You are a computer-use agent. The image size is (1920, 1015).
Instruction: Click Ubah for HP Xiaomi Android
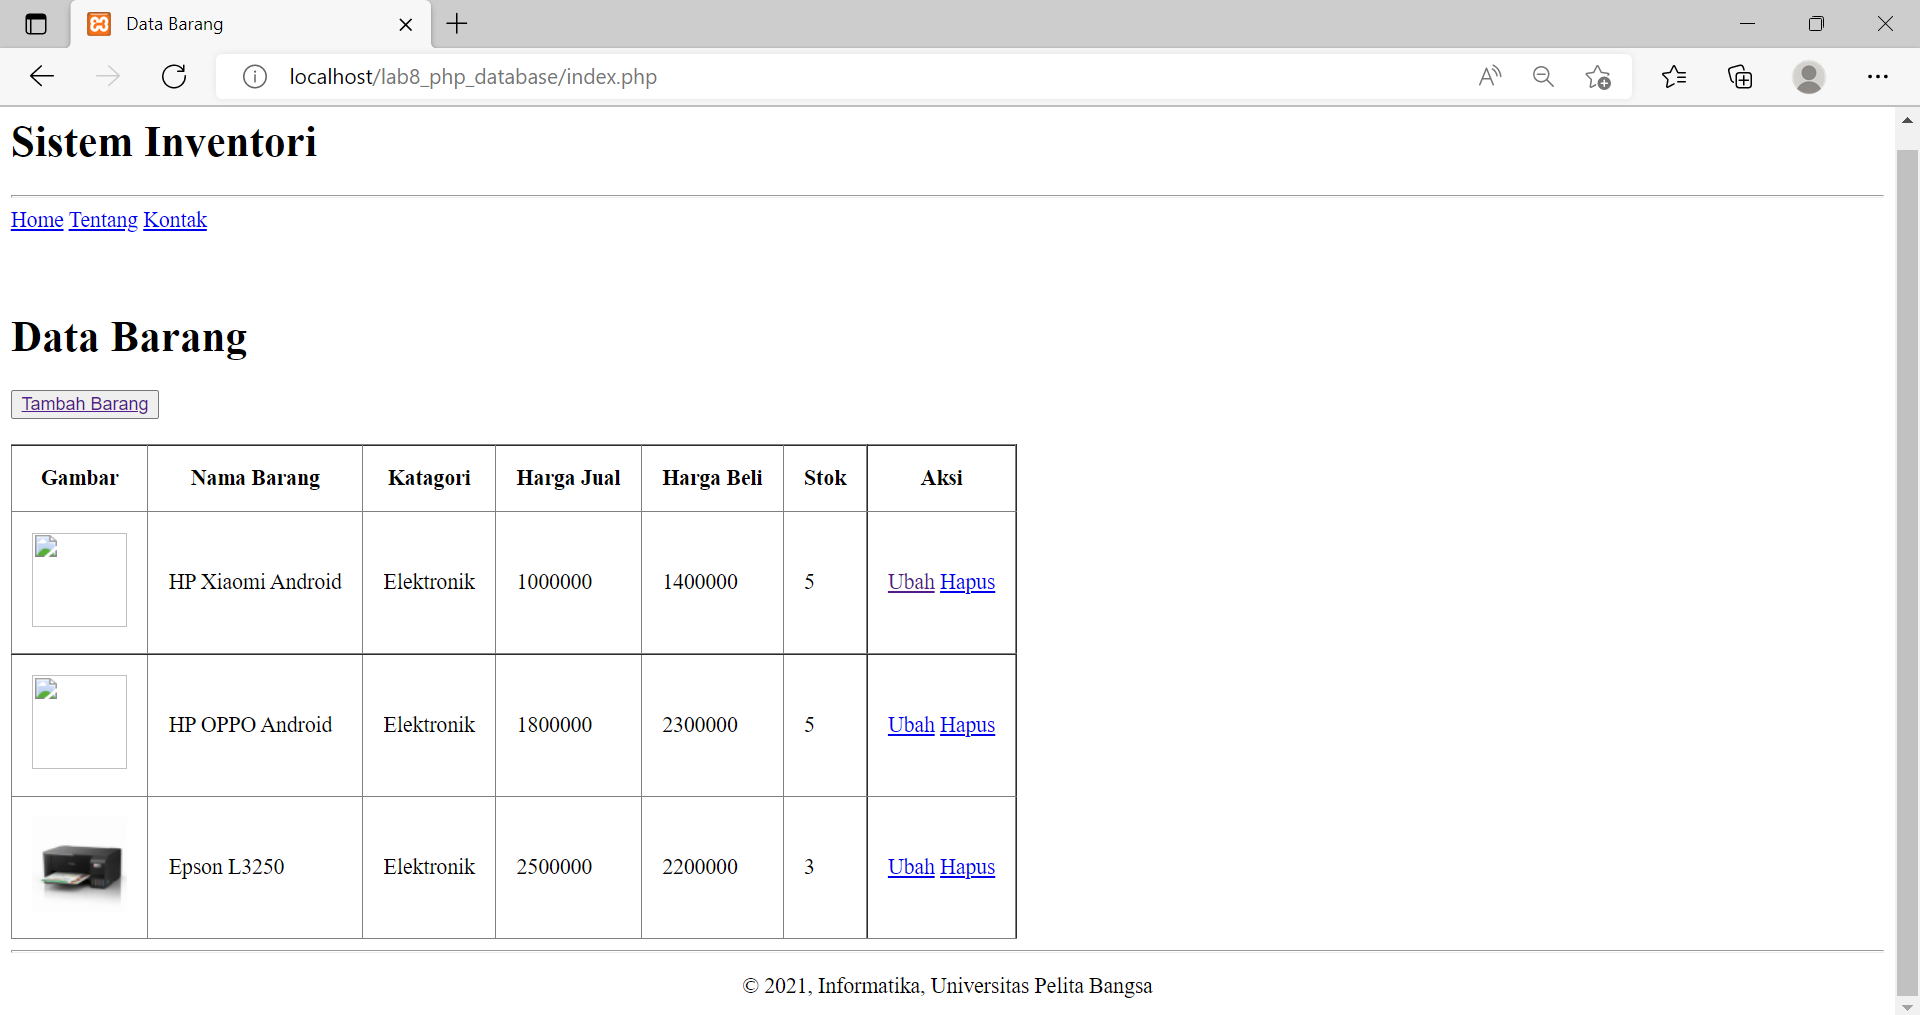(909, 582)
